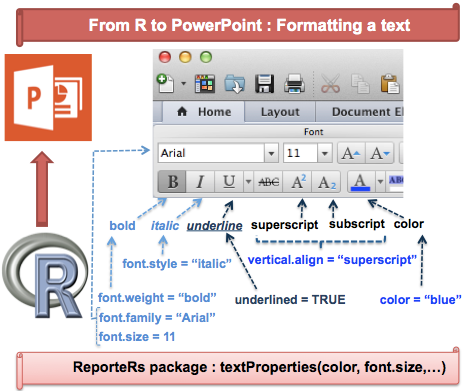Click the R logo
The width and height of the screenshot is (463, 391).
tap(44, 276)
